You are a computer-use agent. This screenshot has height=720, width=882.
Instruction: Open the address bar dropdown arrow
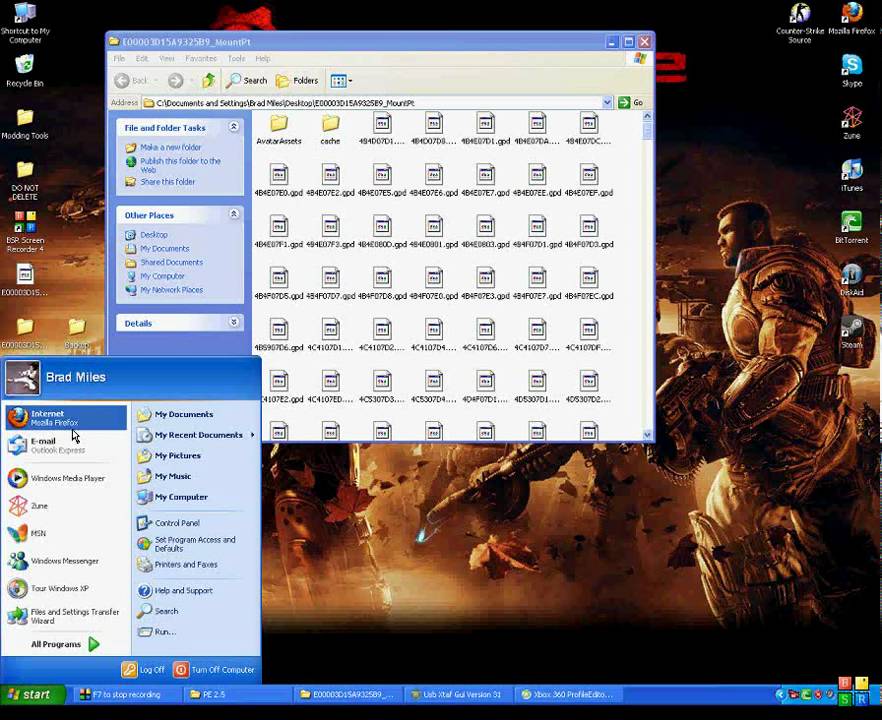tap(607, 103)
